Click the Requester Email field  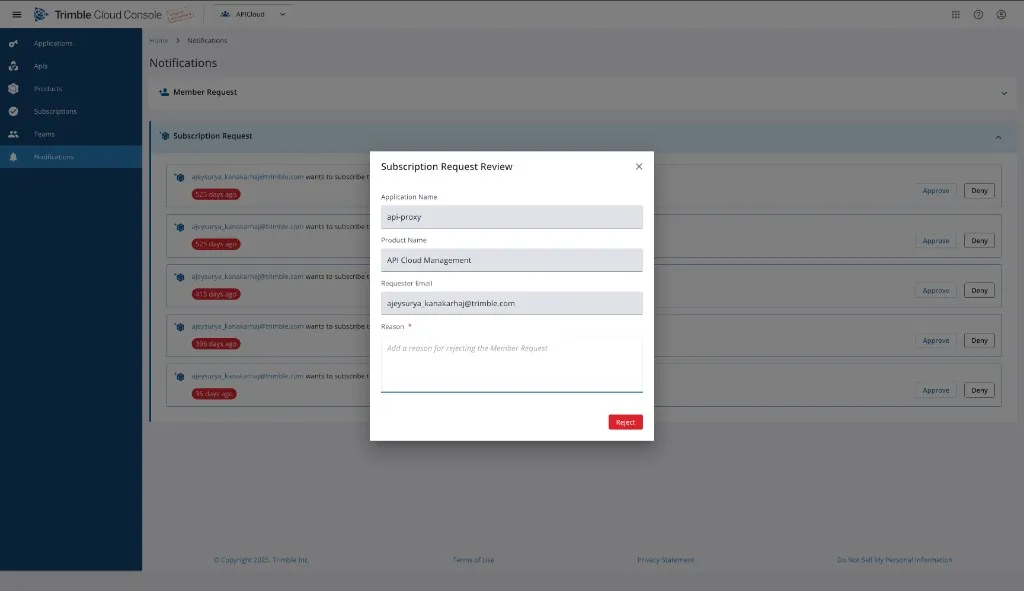coord(511,303)
